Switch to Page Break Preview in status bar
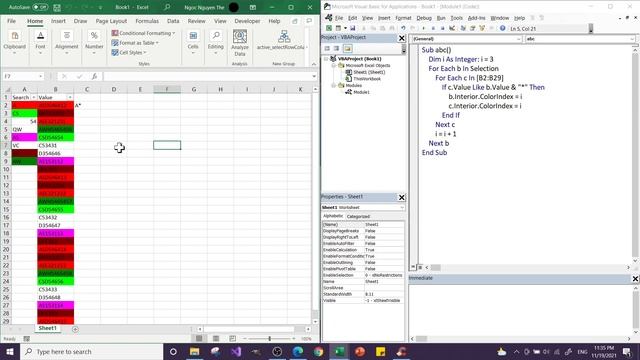Image resolution: width=640 pixels, height=360 pixels. click(232, 338)
